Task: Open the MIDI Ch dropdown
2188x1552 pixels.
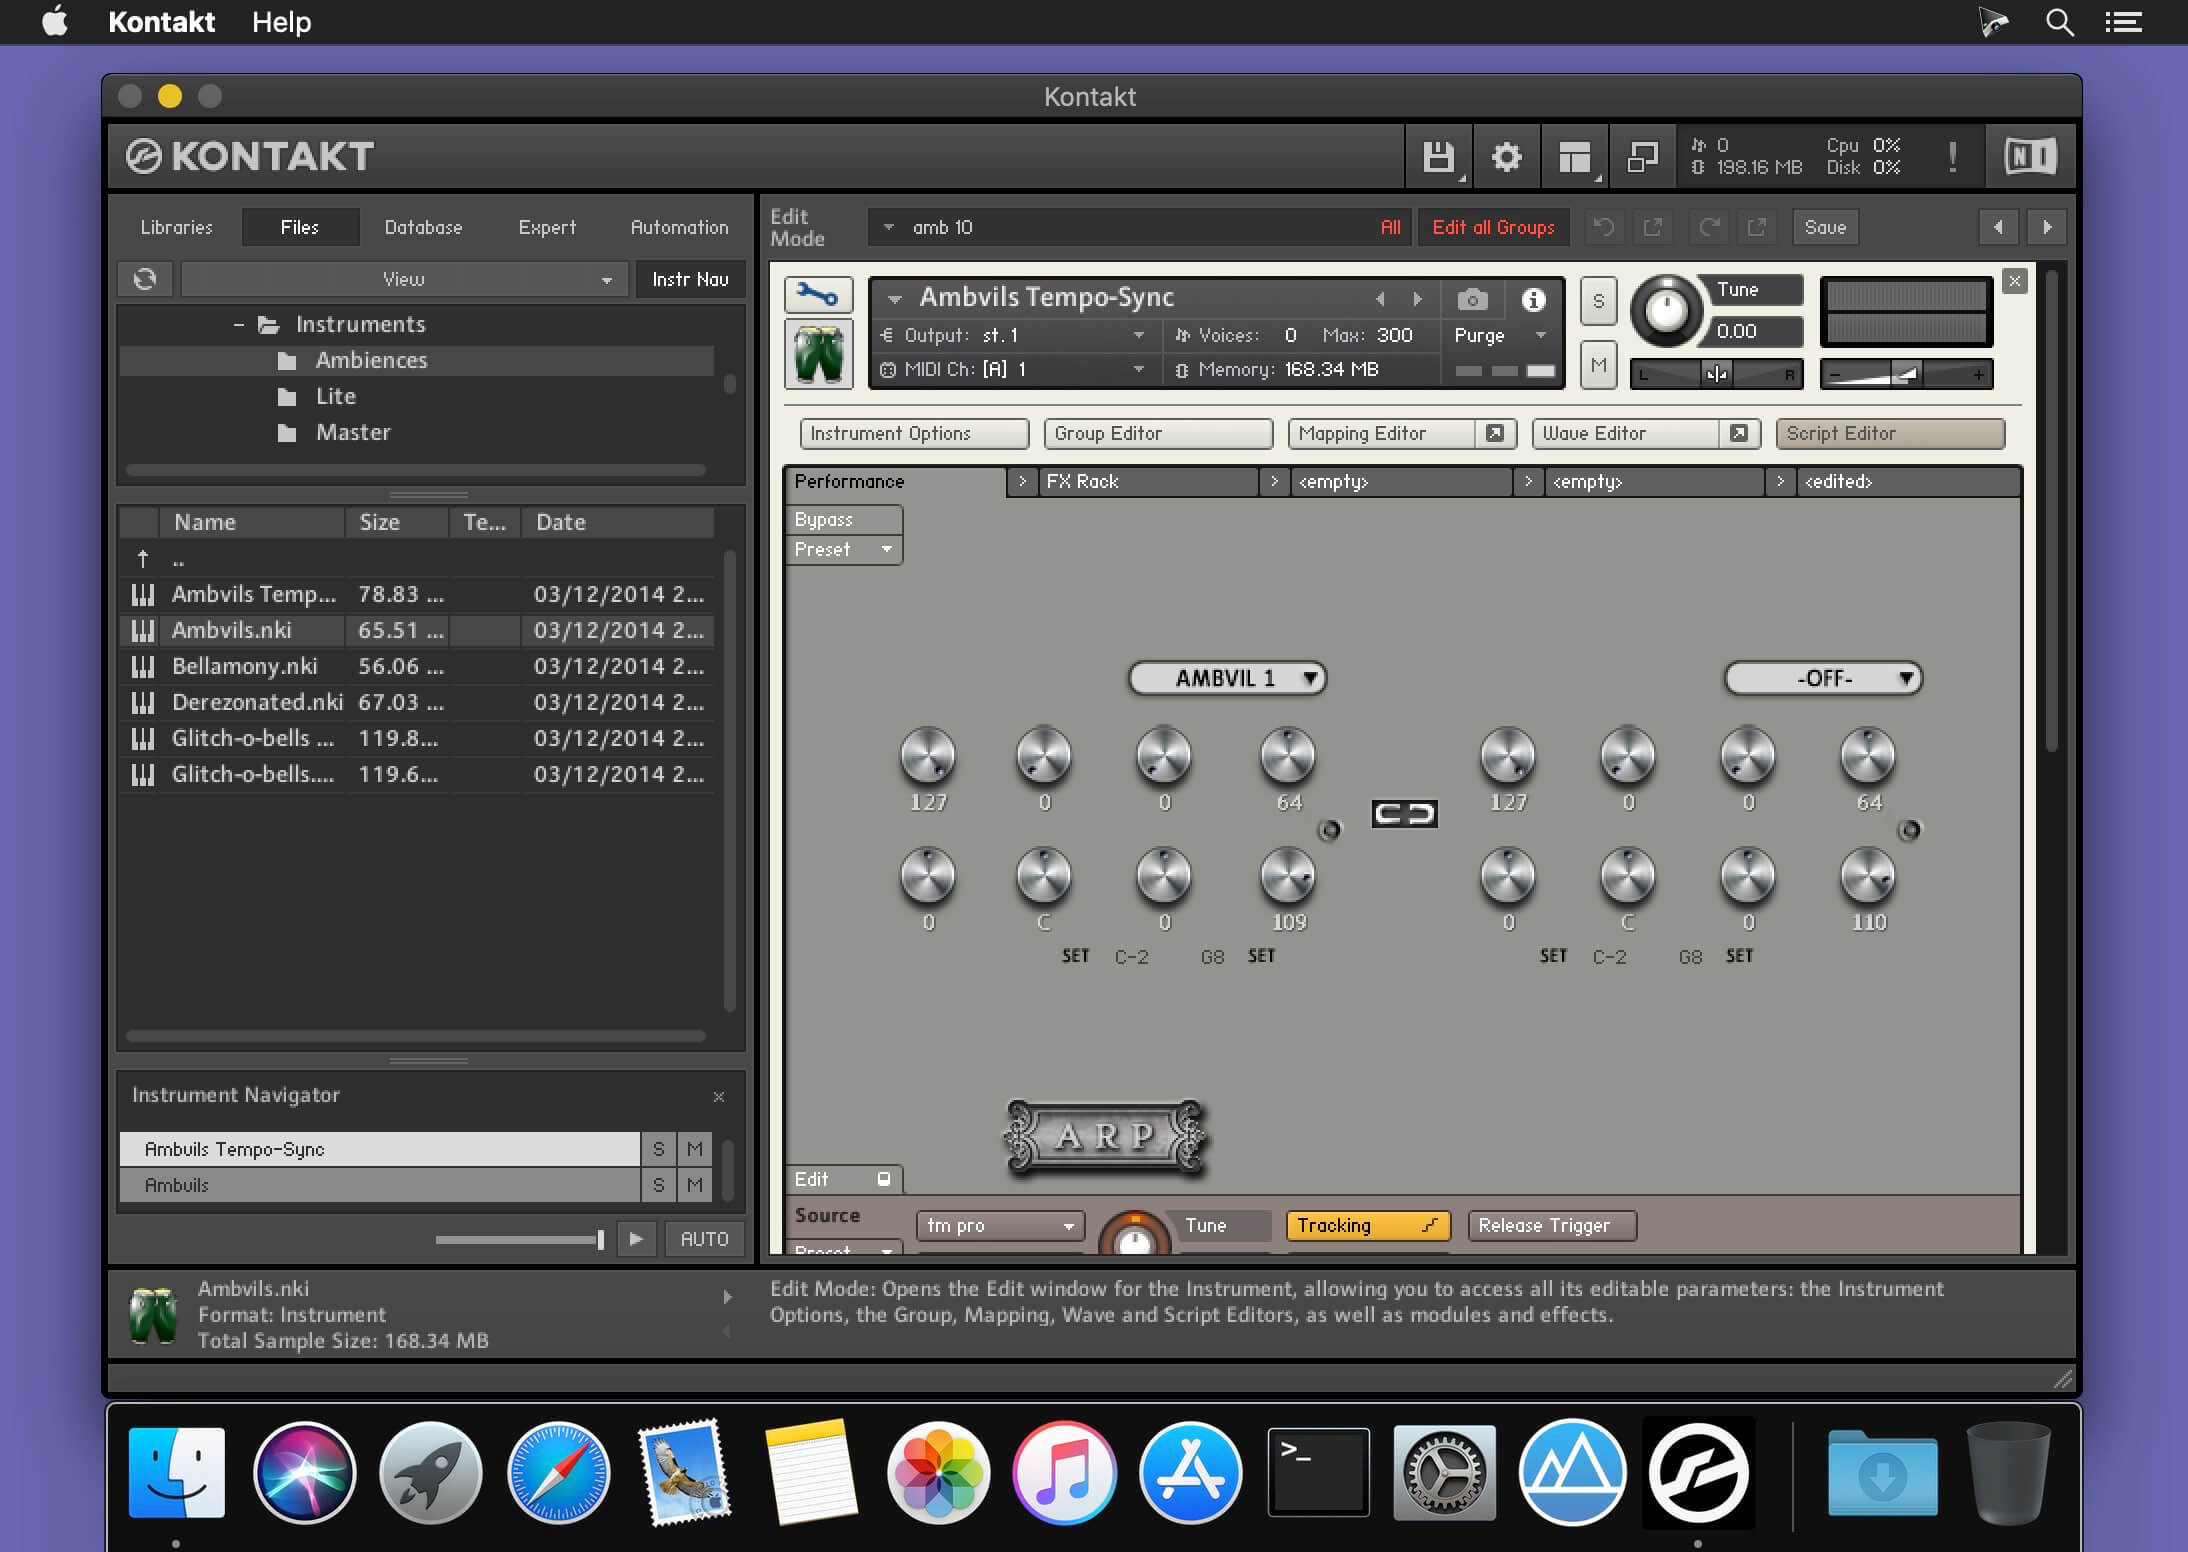Action: coord(1014,370)
